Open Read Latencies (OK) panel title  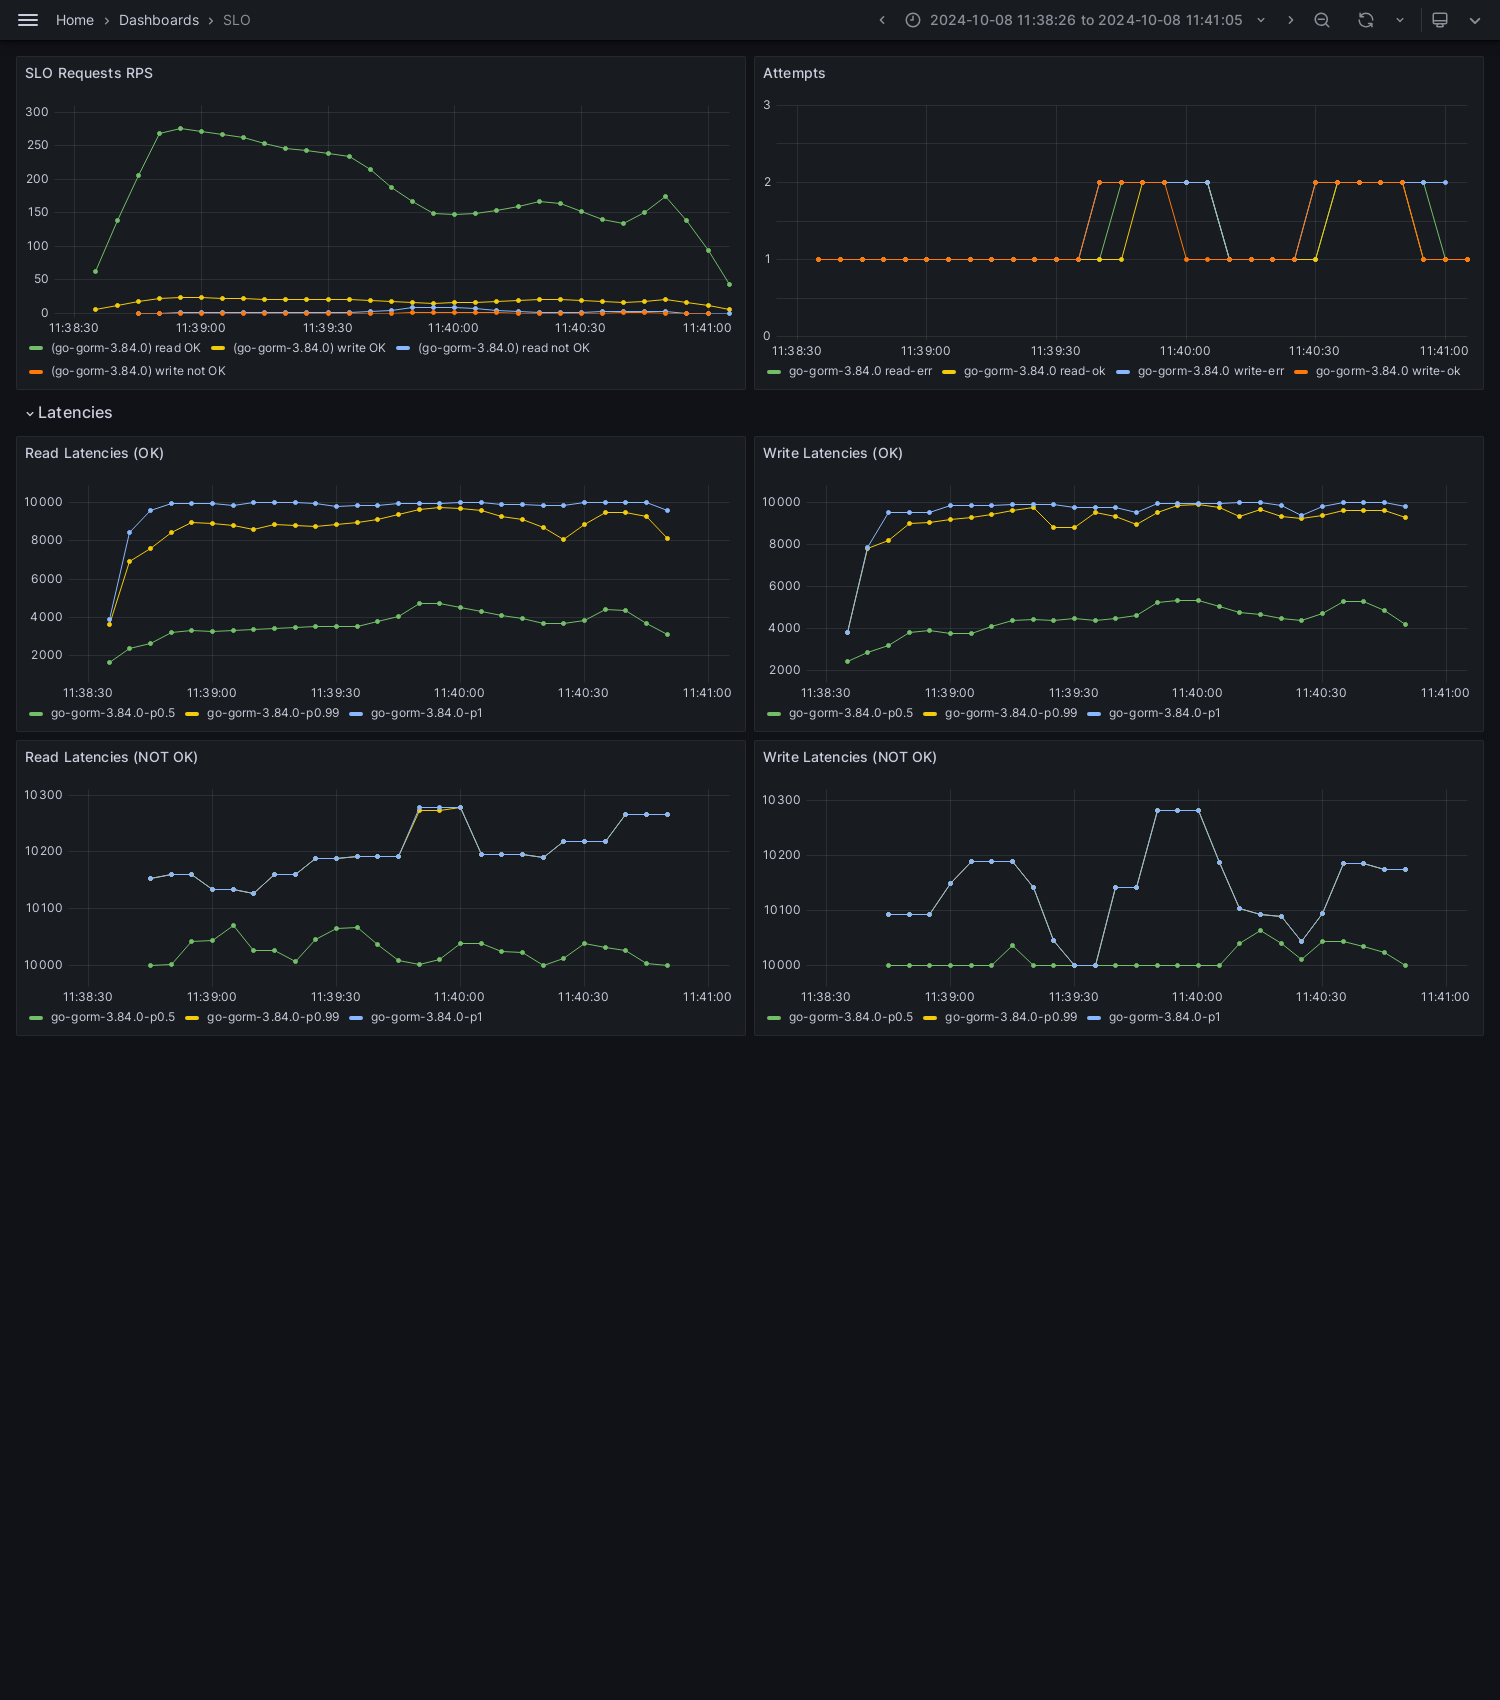pos(94,453)
